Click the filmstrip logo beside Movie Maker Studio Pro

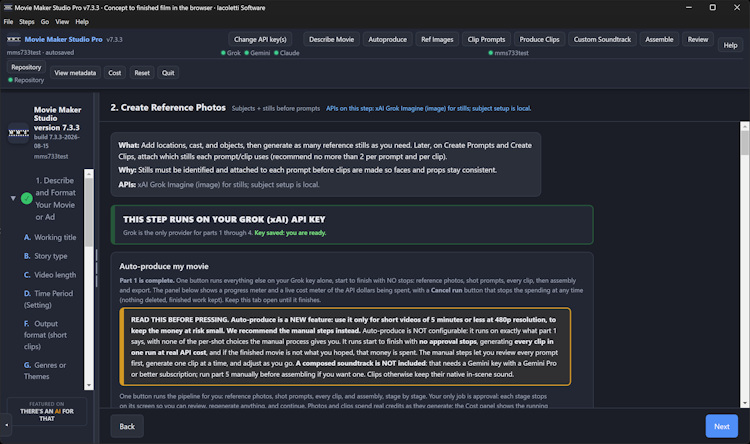(13, 39)
